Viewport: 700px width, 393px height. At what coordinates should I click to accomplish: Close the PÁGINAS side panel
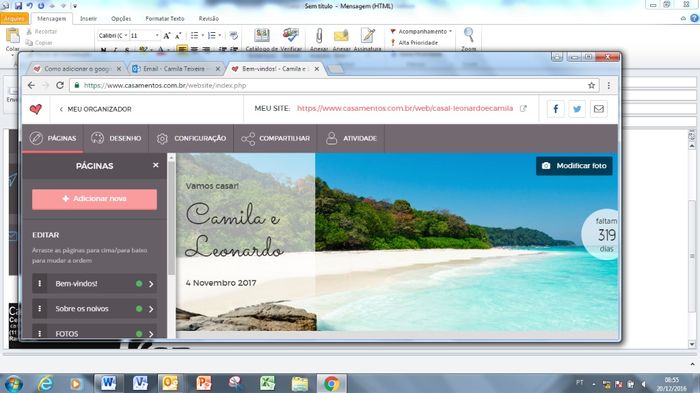[155, 165]
